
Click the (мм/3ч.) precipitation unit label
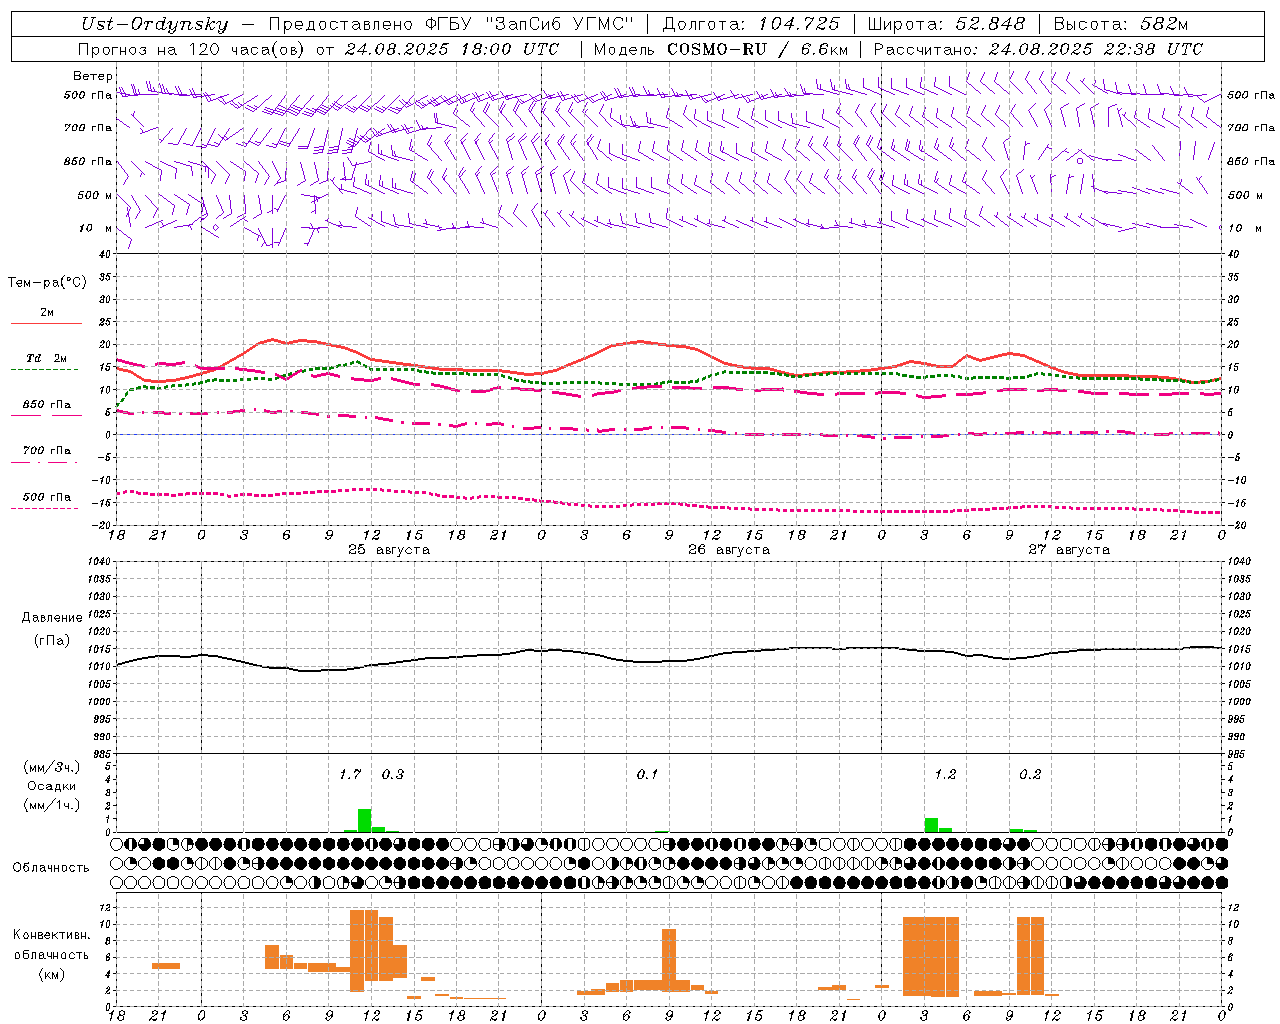pyautogui.click(x=51, y=767)
